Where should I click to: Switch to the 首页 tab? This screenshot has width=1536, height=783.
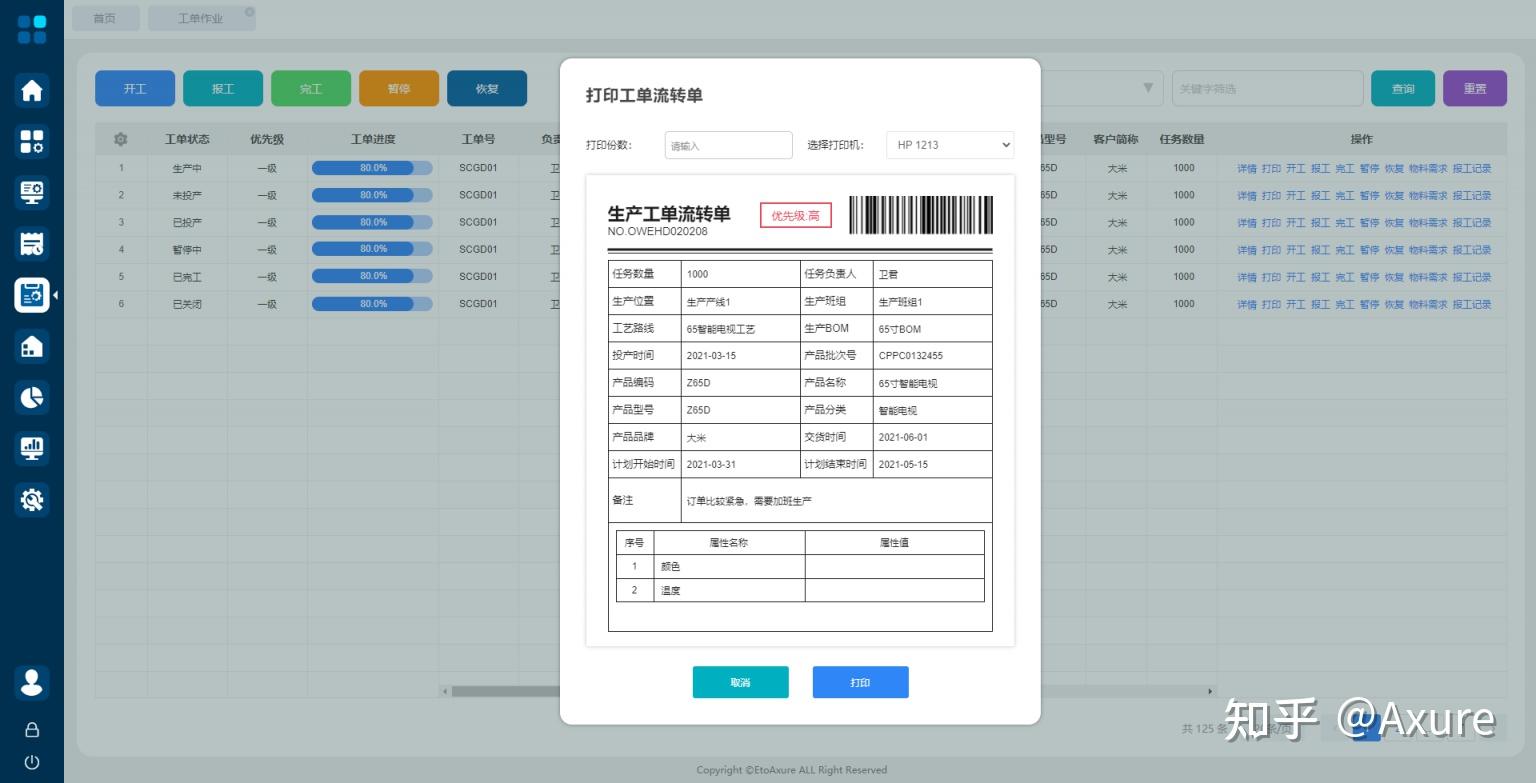104,17
